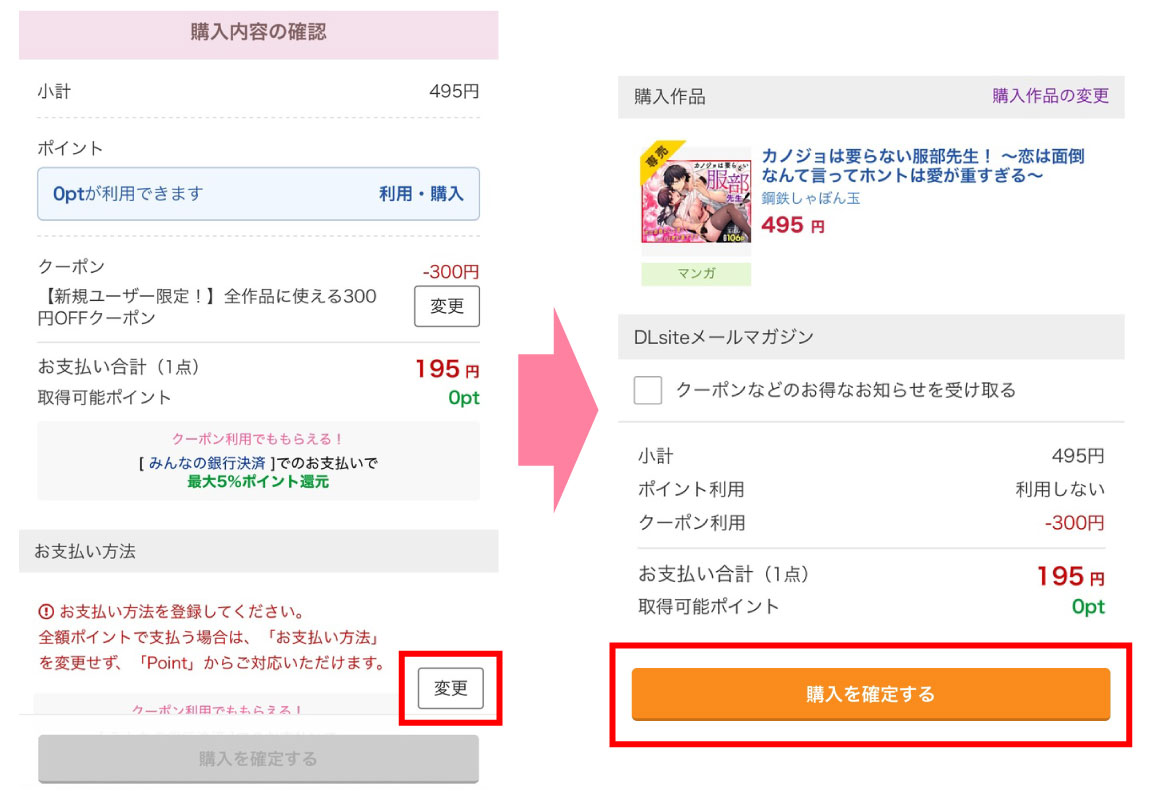Click the お支払い方法 section header
The image size is (1150, 800).
85,551
